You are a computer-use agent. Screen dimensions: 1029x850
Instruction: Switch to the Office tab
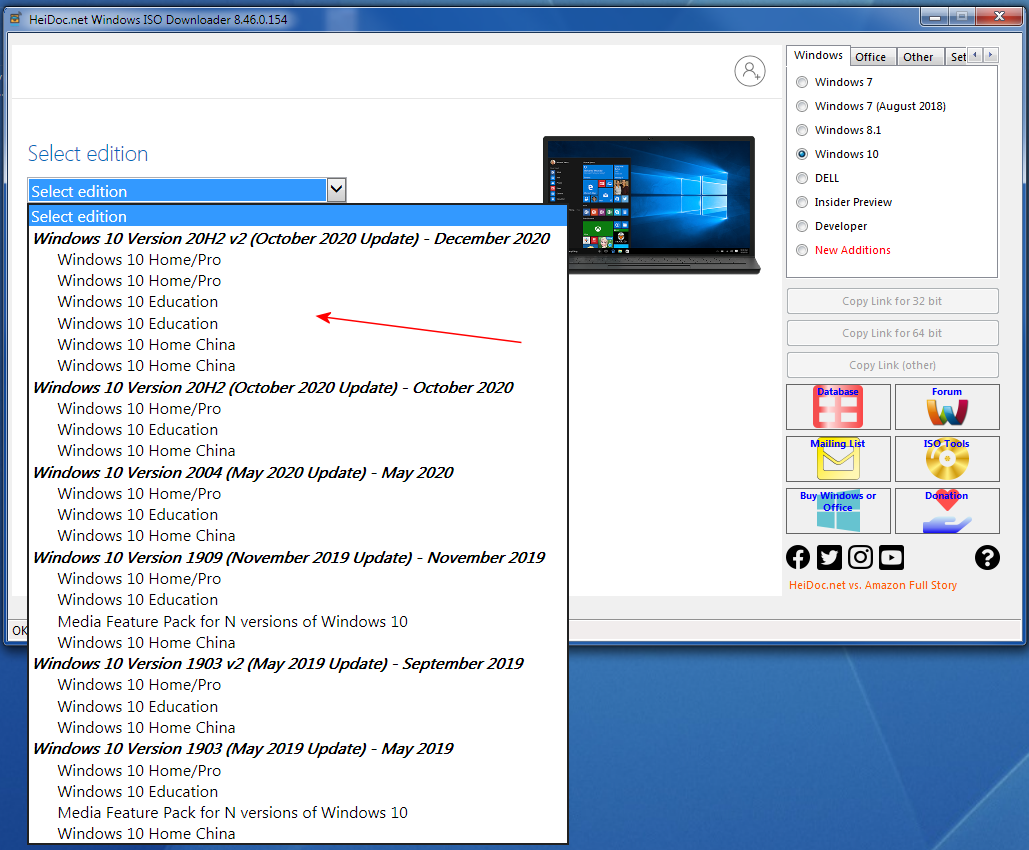coord(871,57)
